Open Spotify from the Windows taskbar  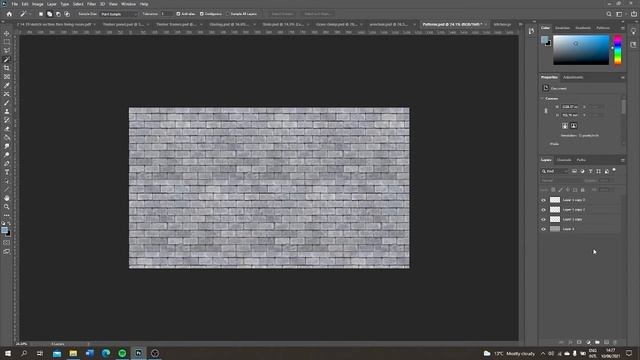122,353
